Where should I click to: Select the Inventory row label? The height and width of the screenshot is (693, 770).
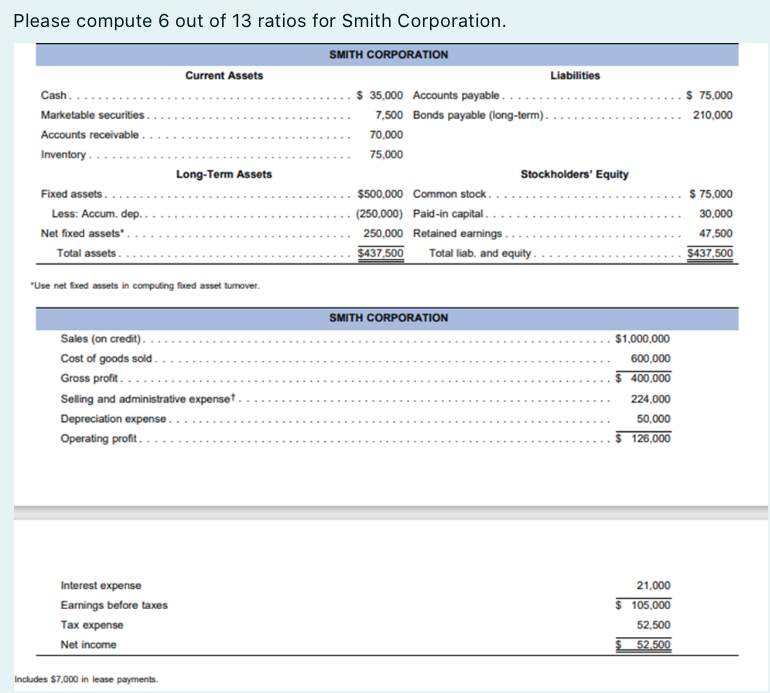[63, 155]
